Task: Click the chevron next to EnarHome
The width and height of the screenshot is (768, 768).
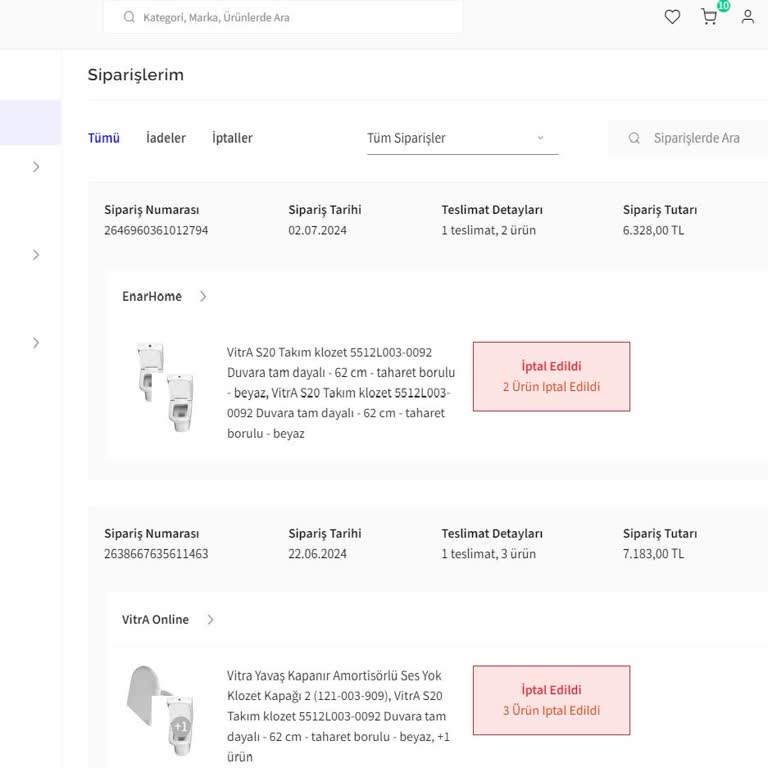Action: 203,296
